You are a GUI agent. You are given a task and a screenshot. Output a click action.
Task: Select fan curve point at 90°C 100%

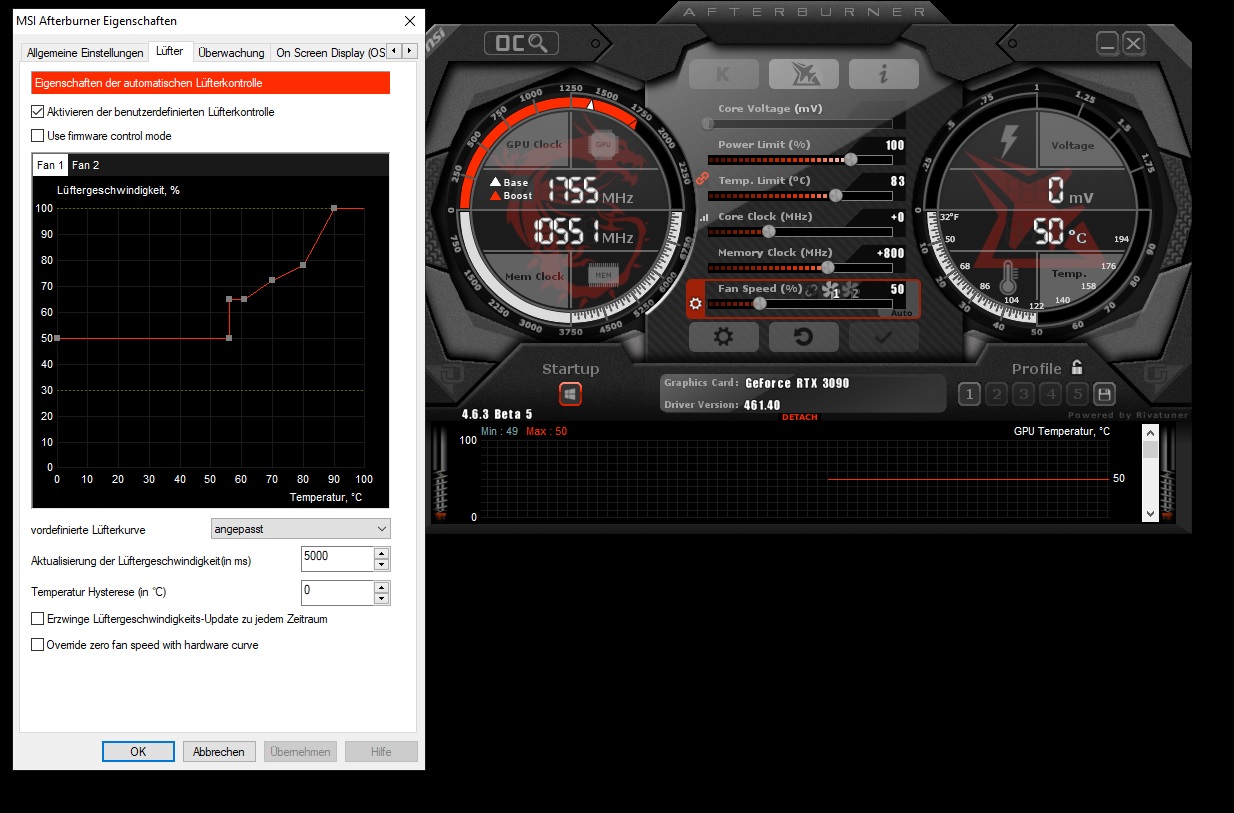pos(334,208)
